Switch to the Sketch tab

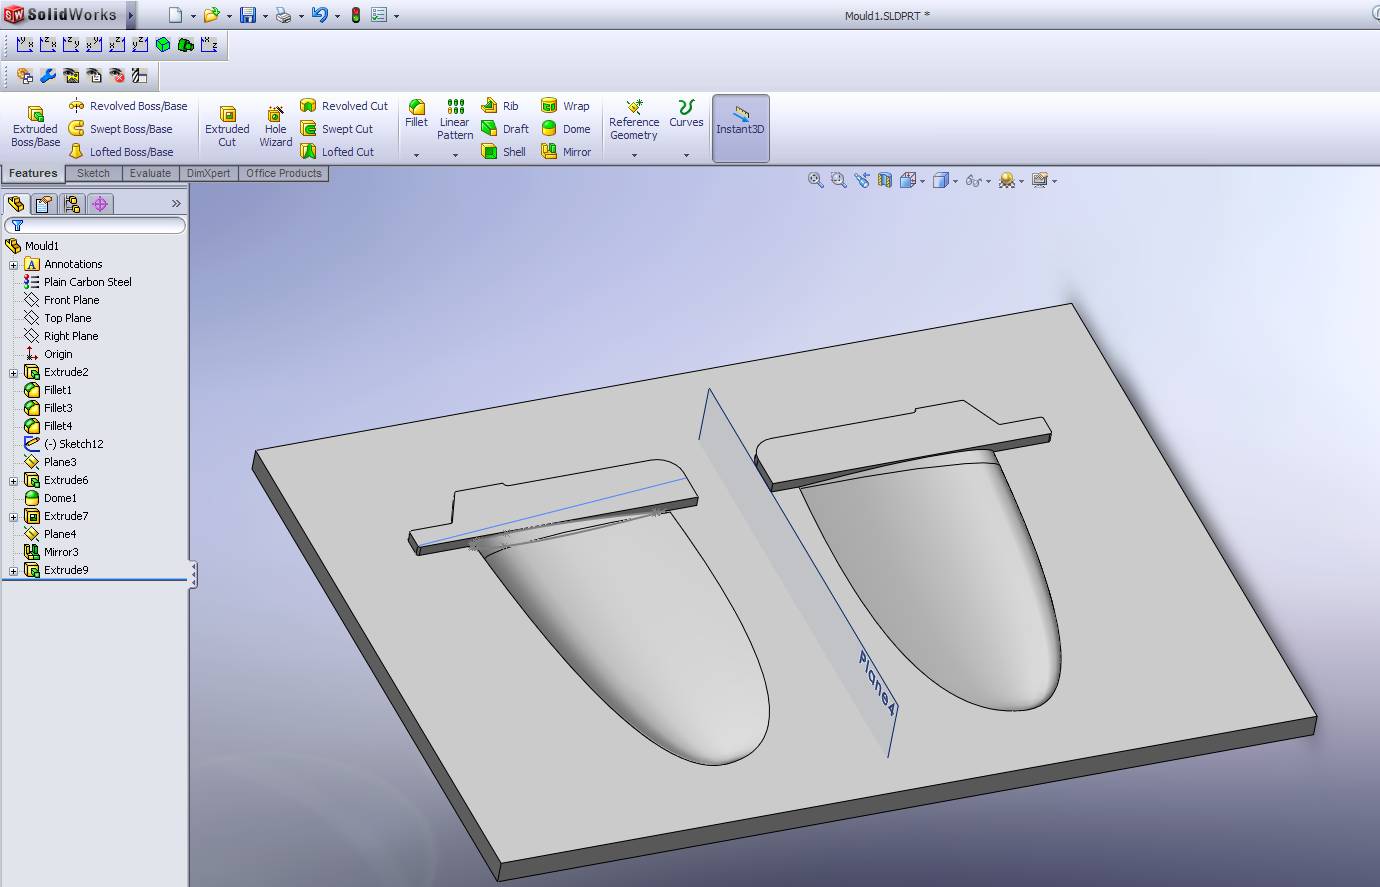pos(94,173)
